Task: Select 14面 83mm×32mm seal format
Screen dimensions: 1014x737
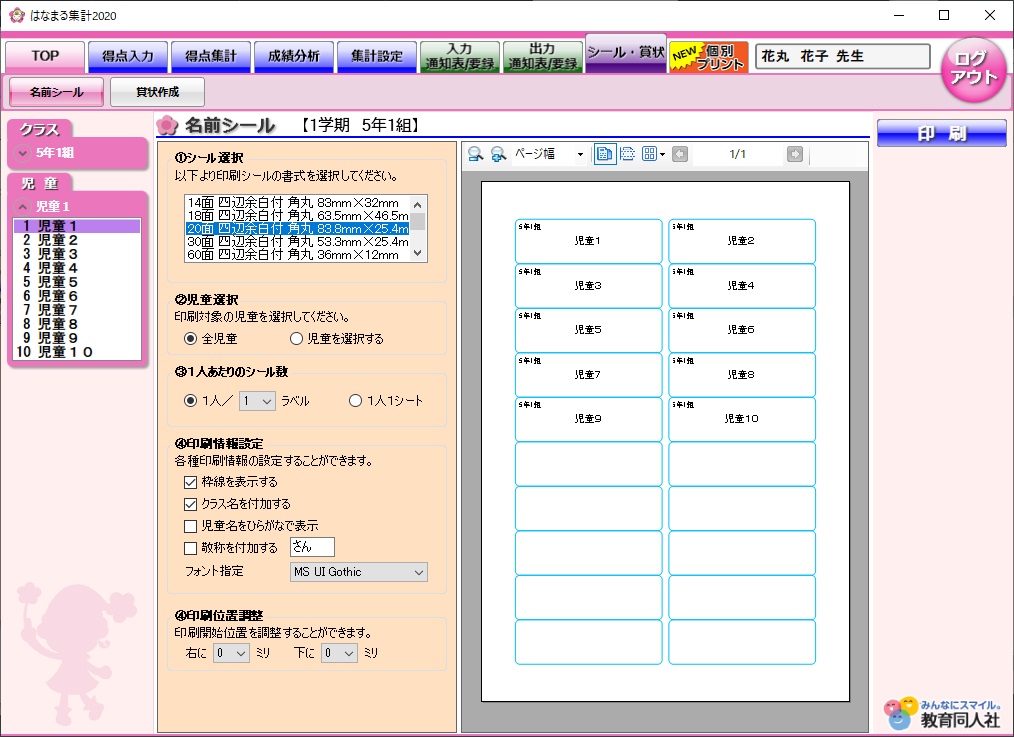Action: click(297, 202)
